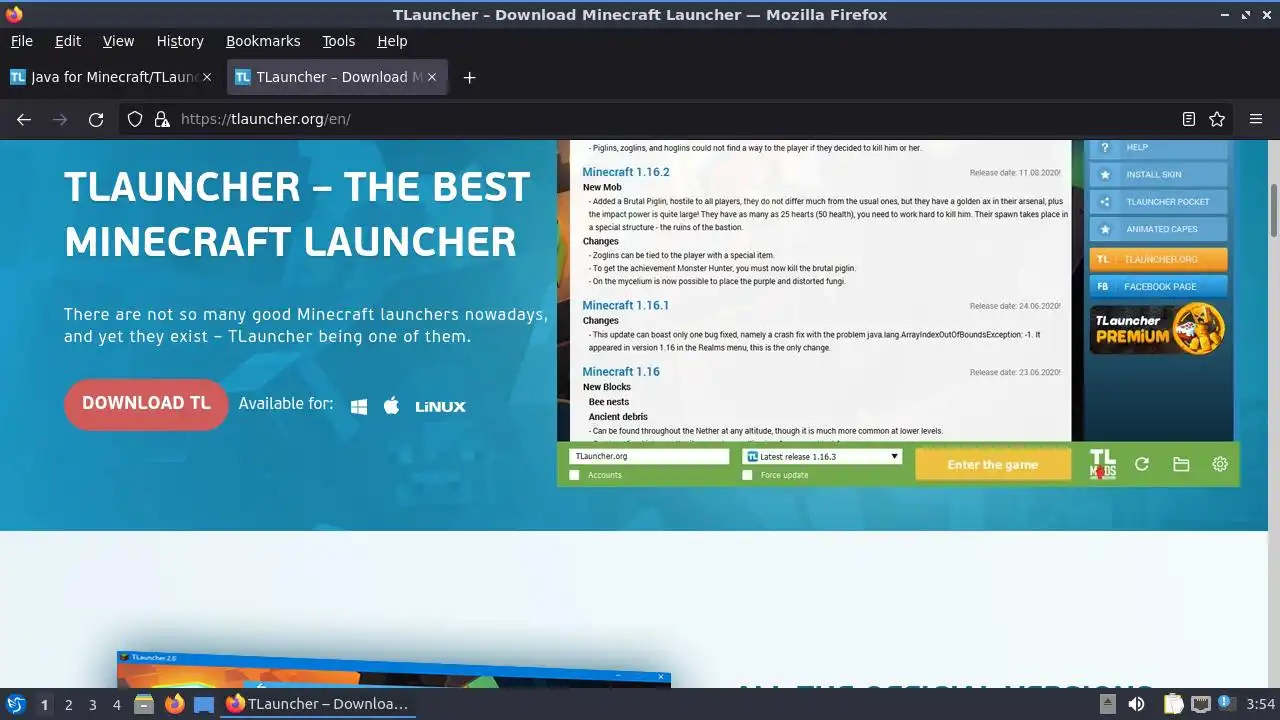Image resolution: width=1280 pixels, height=720 pixels.
Task: Open the clipboard manager tray icon
Action: click(x=1172, y=704)
